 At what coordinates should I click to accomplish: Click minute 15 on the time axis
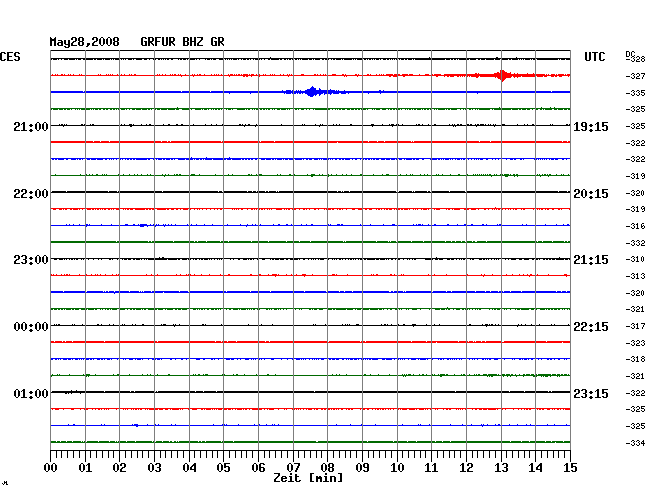point(570,468)
